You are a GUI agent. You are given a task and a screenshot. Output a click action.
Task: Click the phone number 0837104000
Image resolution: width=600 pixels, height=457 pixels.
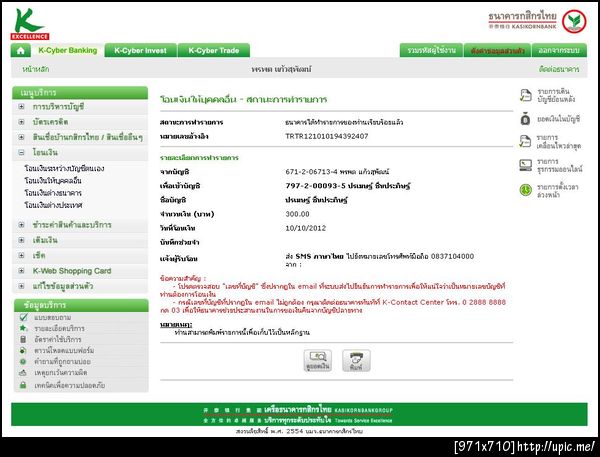point(452,256)
